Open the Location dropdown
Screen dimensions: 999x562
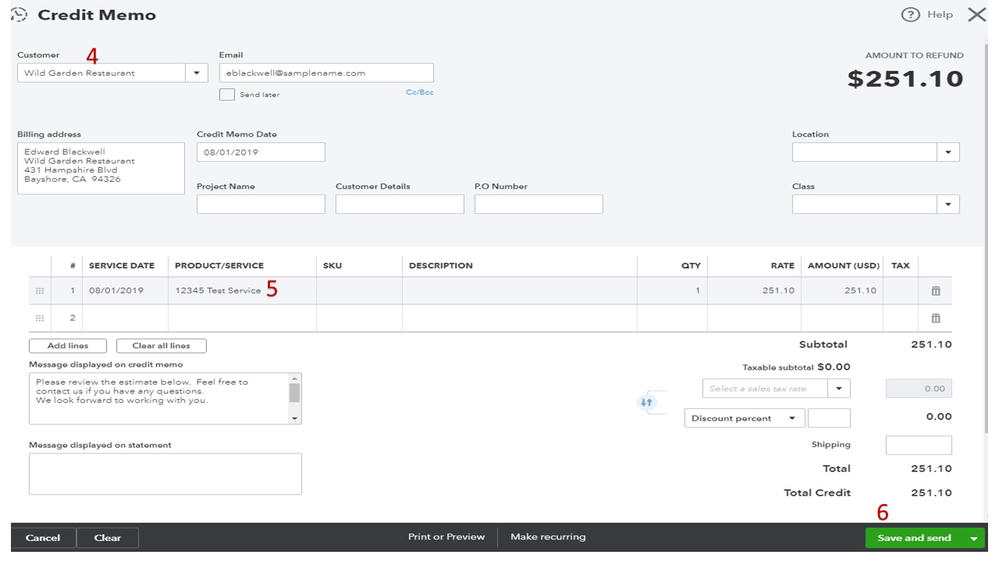coord(948,152)
